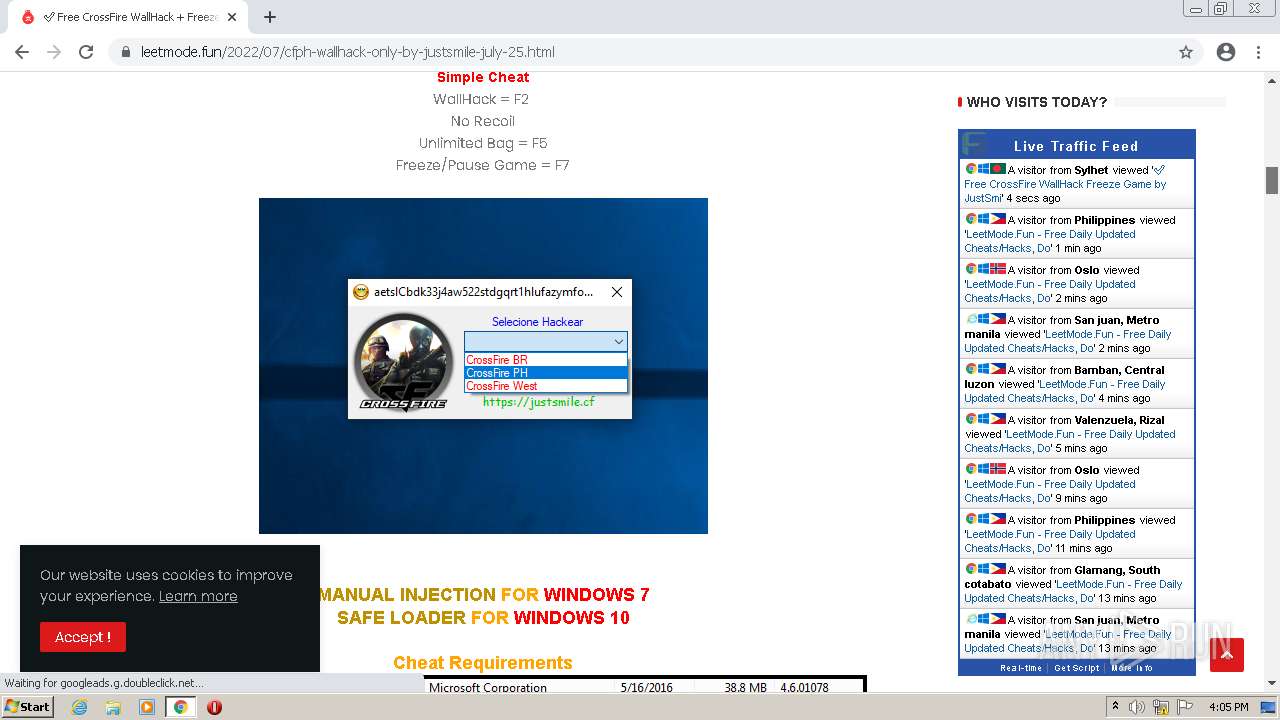Launch Internet Explorer from taskbar

[x=80, y=707]
